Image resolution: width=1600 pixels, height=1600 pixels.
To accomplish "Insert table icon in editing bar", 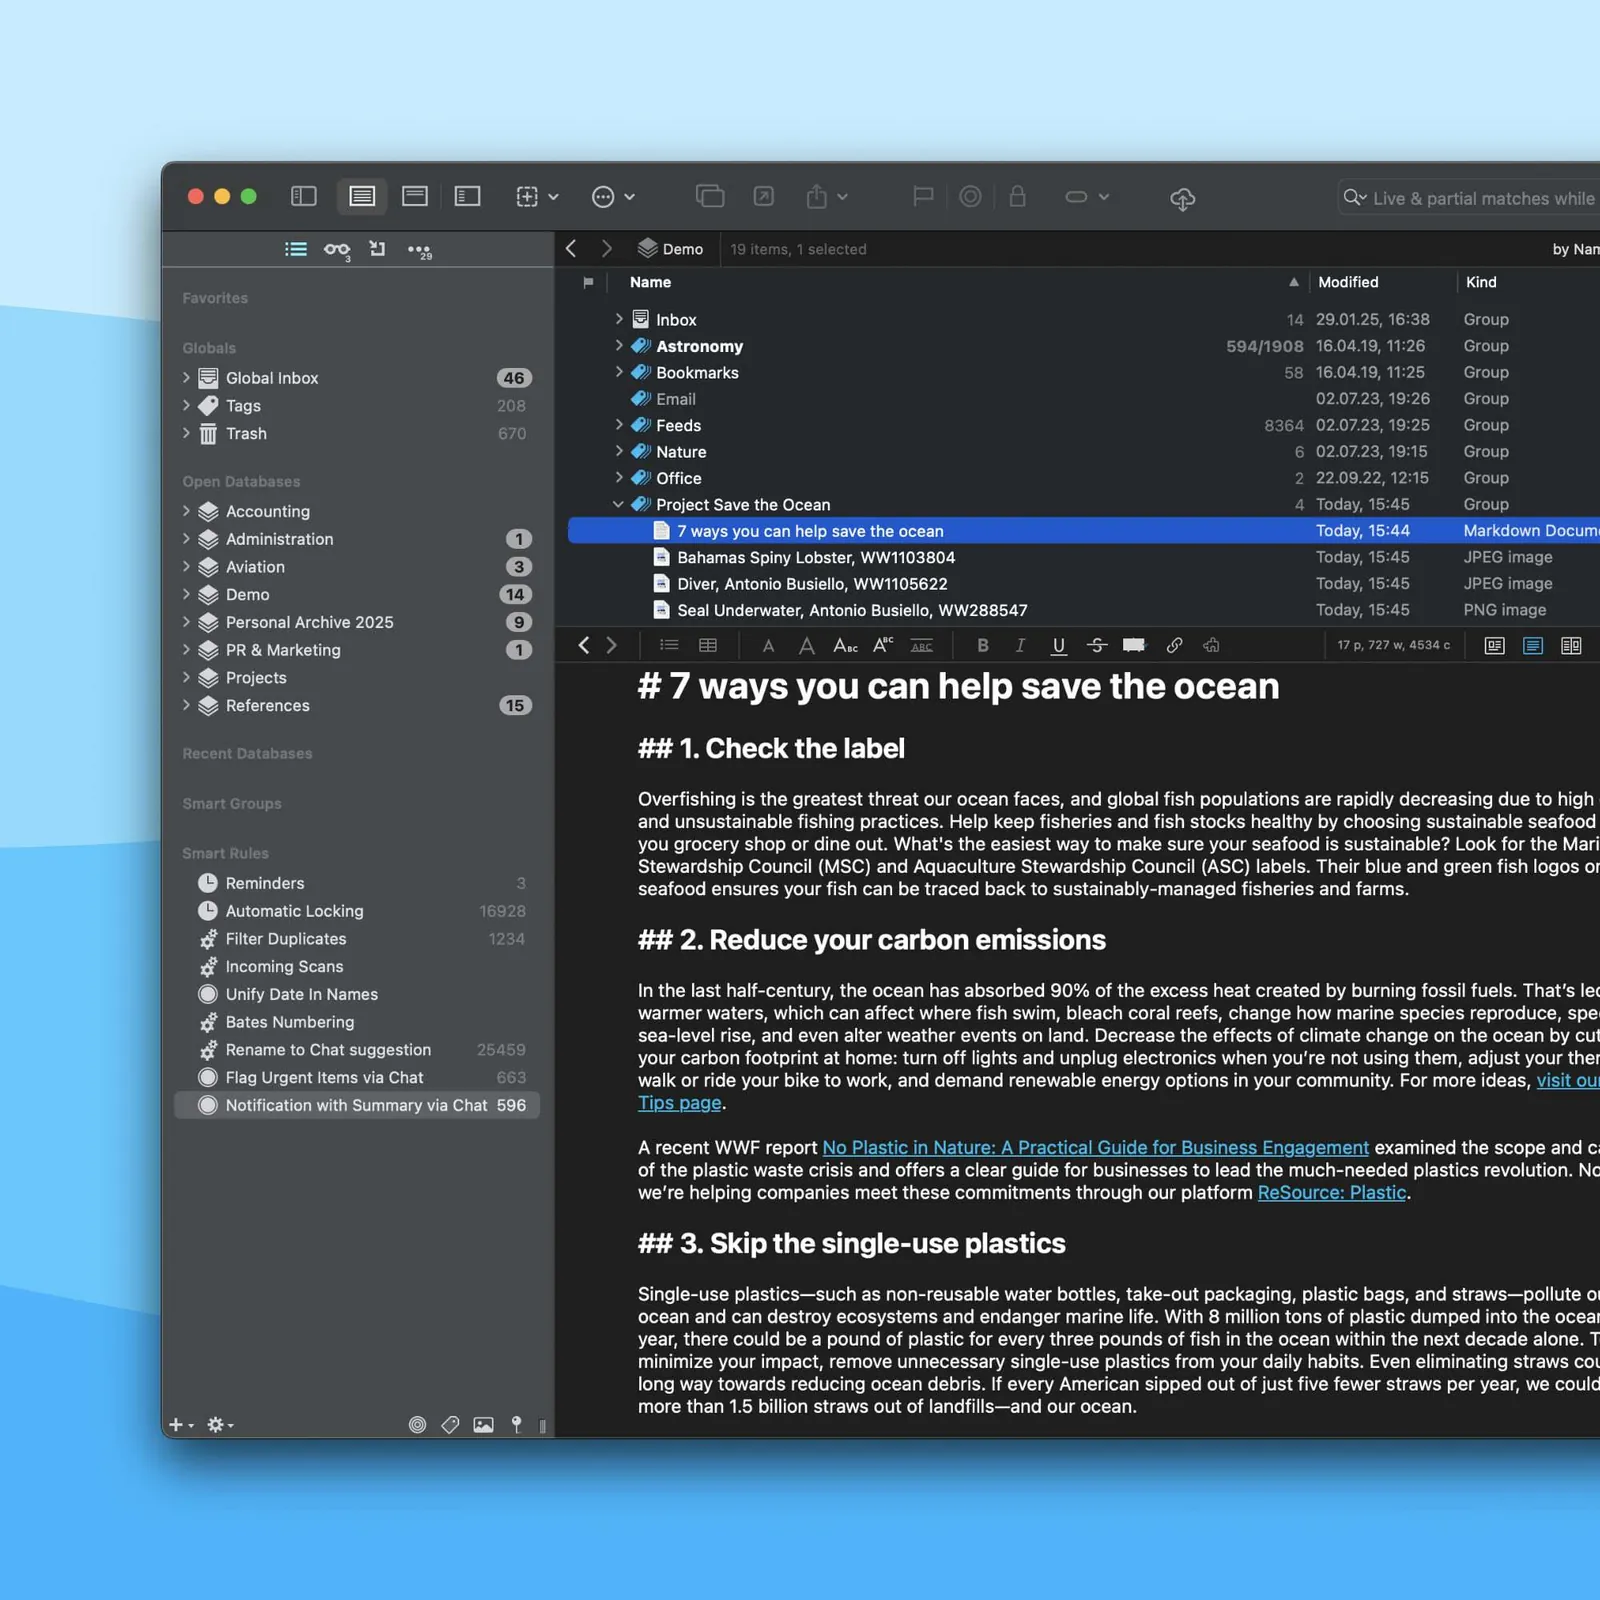I will pyautogui.click(x=708, y=646).
